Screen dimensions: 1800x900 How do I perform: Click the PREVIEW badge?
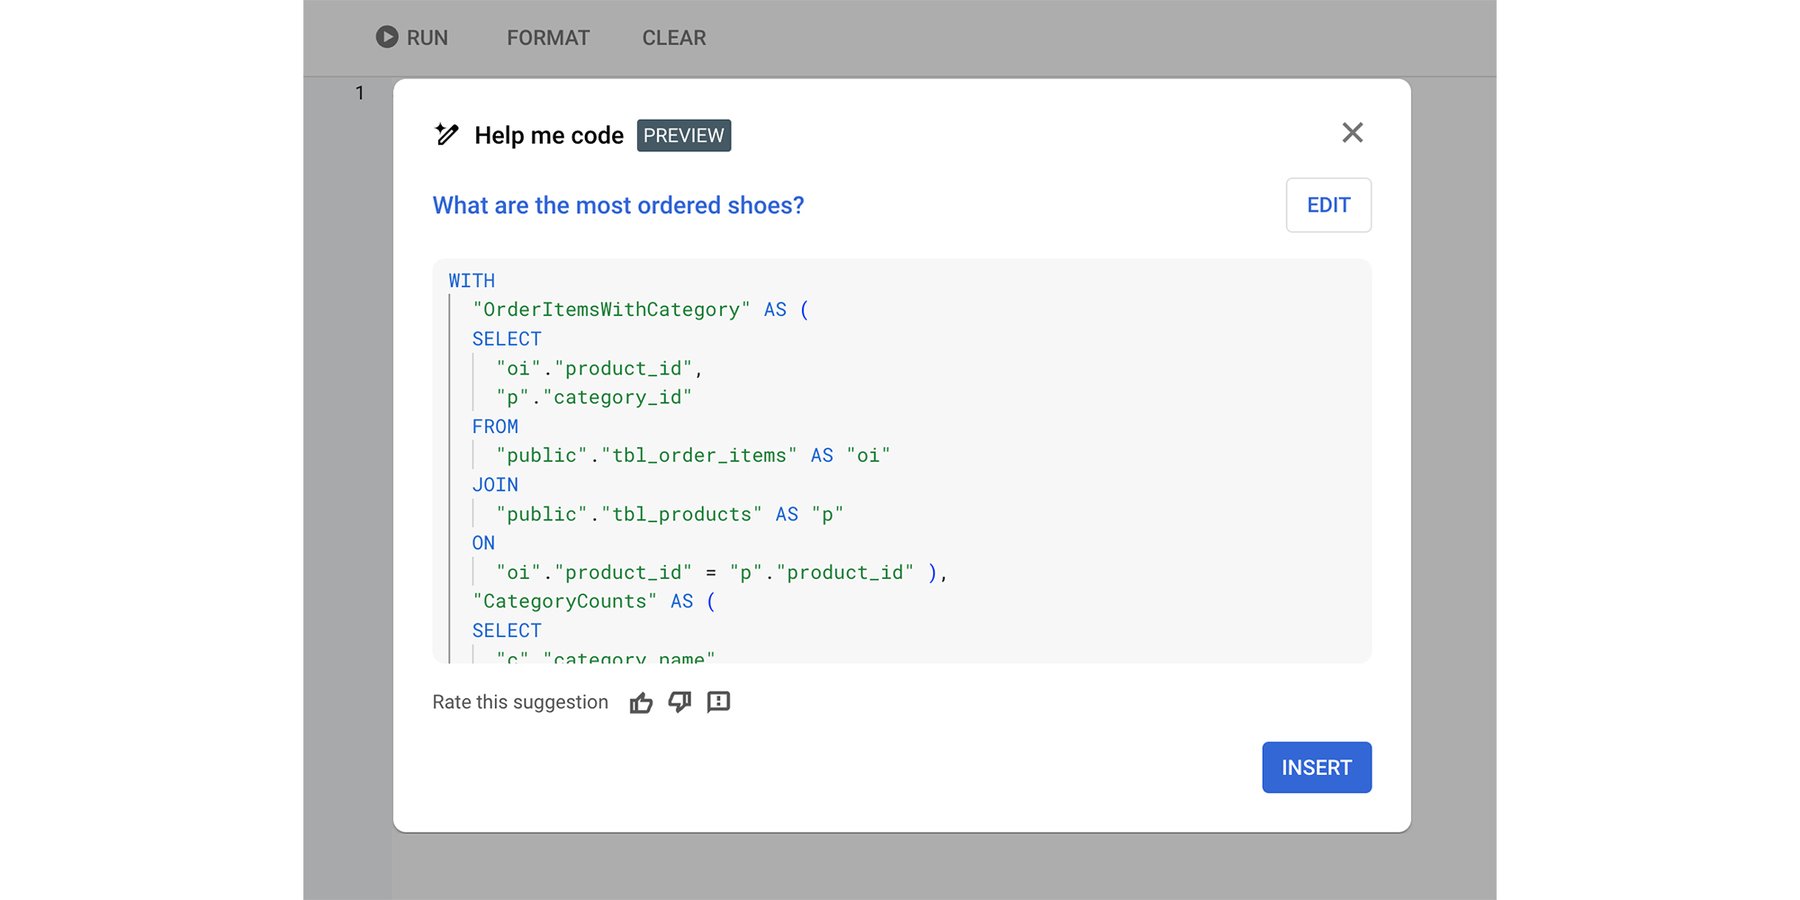pos(684,136)
